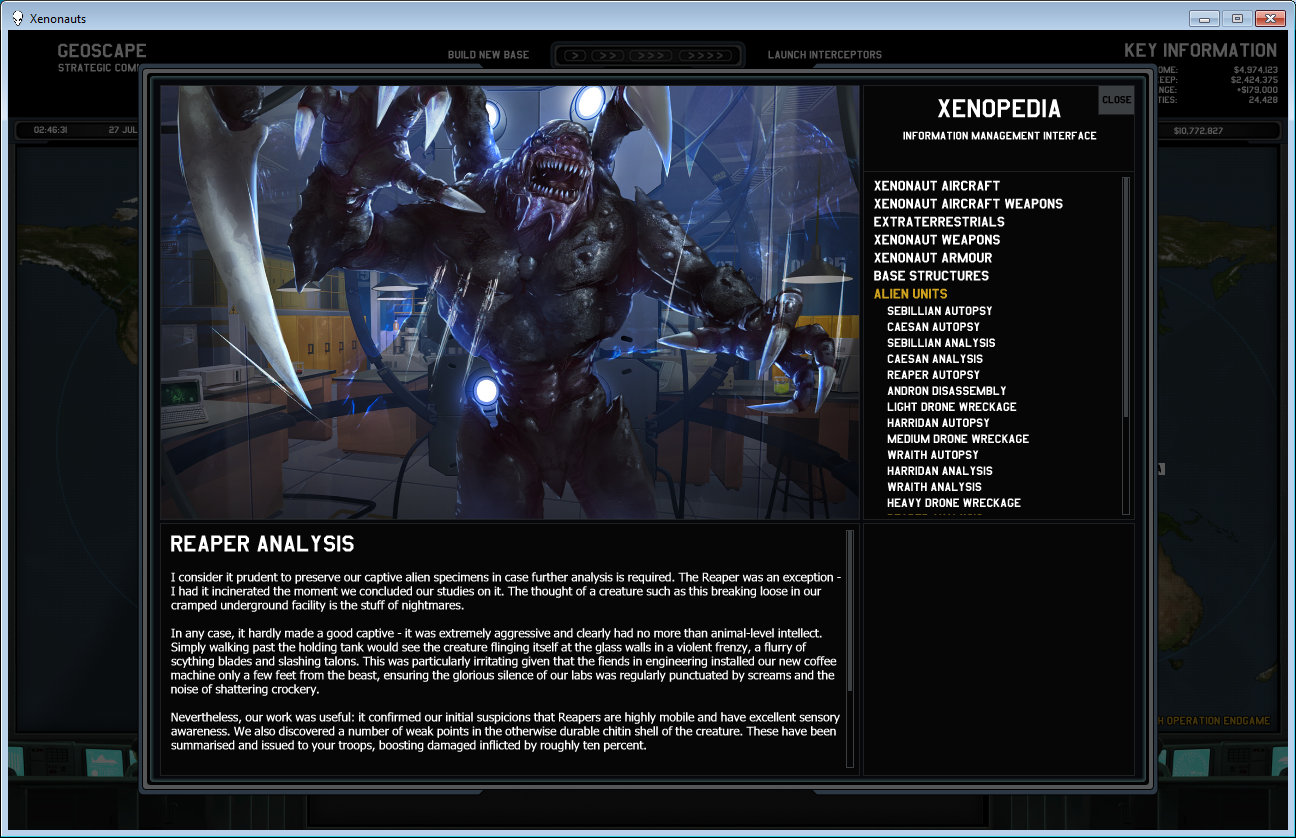Image resolution: width=1296 pixels, height=838 pixels.
Task: Select the Wraith Autopsy entry
Action: (932, 455)
